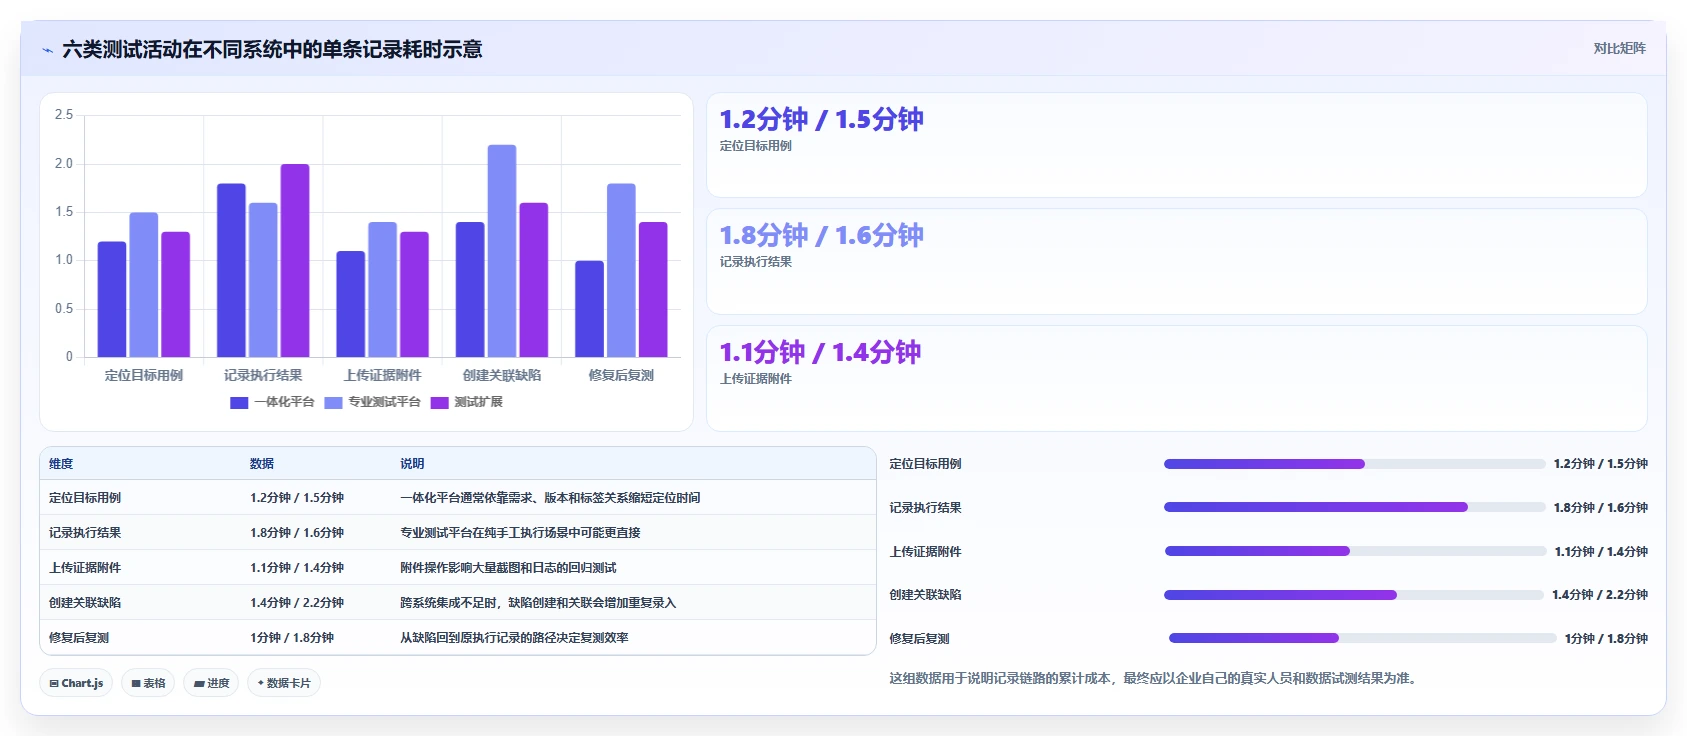Click 专业测试平台 bar for 修复后复测
This screenshot has width=1687, height=736.
pyautogui.click(x=621, y=270)
